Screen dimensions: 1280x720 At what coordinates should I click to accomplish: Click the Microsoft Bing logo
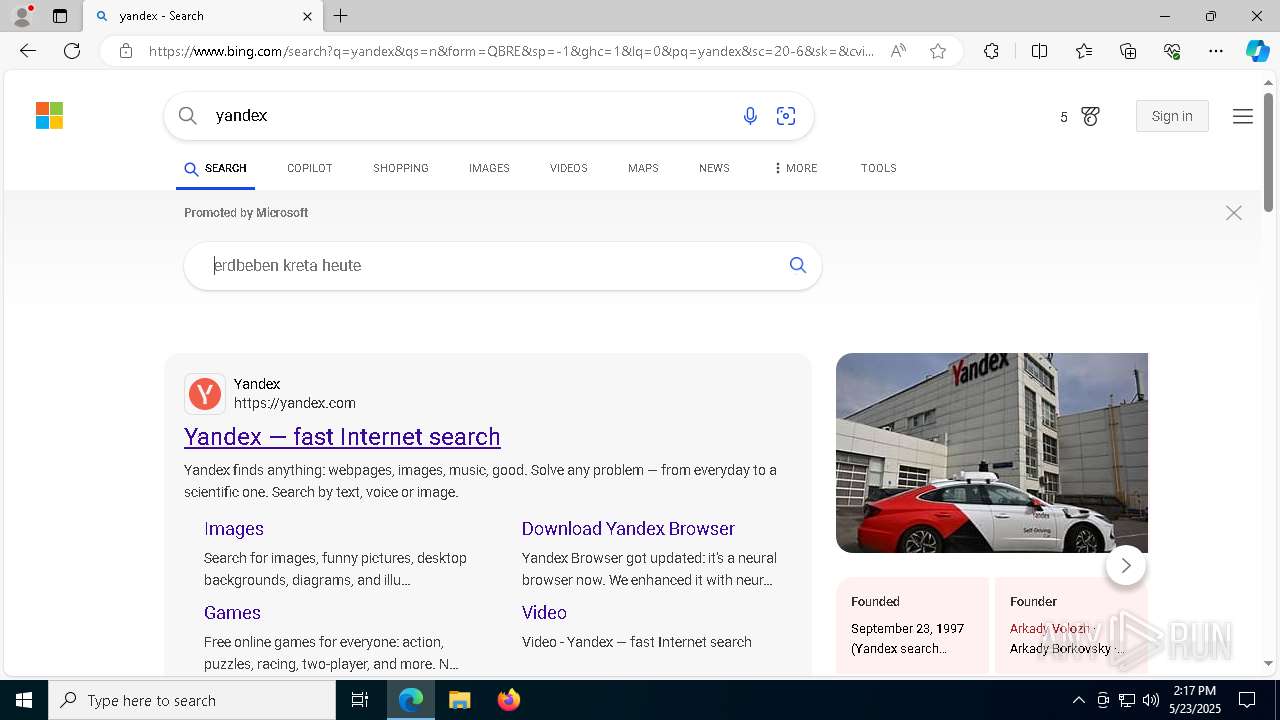(x=49, y=116)
